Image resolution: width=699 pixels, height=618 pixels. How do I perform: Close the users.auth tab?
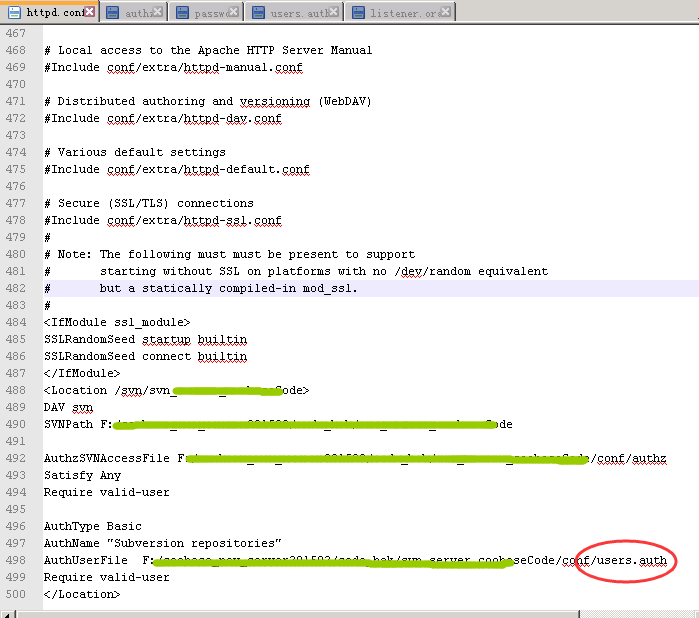coord(333,12)
